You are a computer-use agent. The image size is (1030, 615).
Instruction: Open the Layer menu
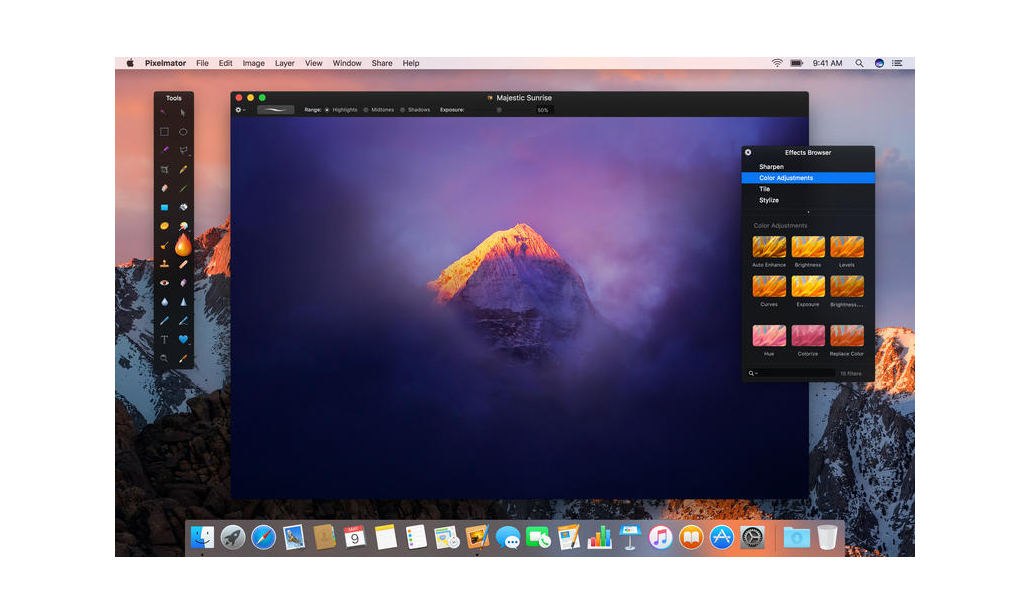pos(285,63)
